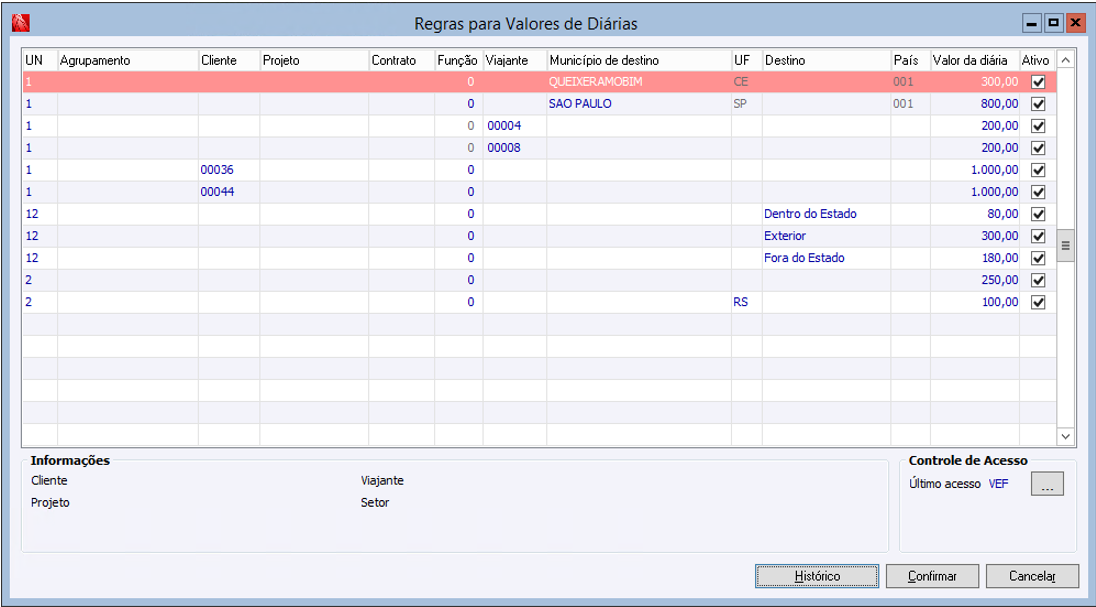Toggle Ativo checkbox for cliente 00036 row

point(1038,170)
